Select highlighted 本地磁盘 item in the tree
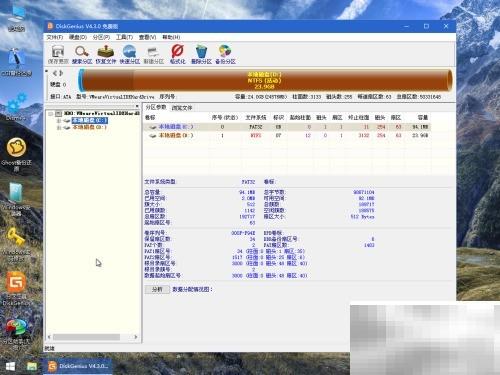The width and height of the screenshot is (500, 375). (x=89, y=120)
